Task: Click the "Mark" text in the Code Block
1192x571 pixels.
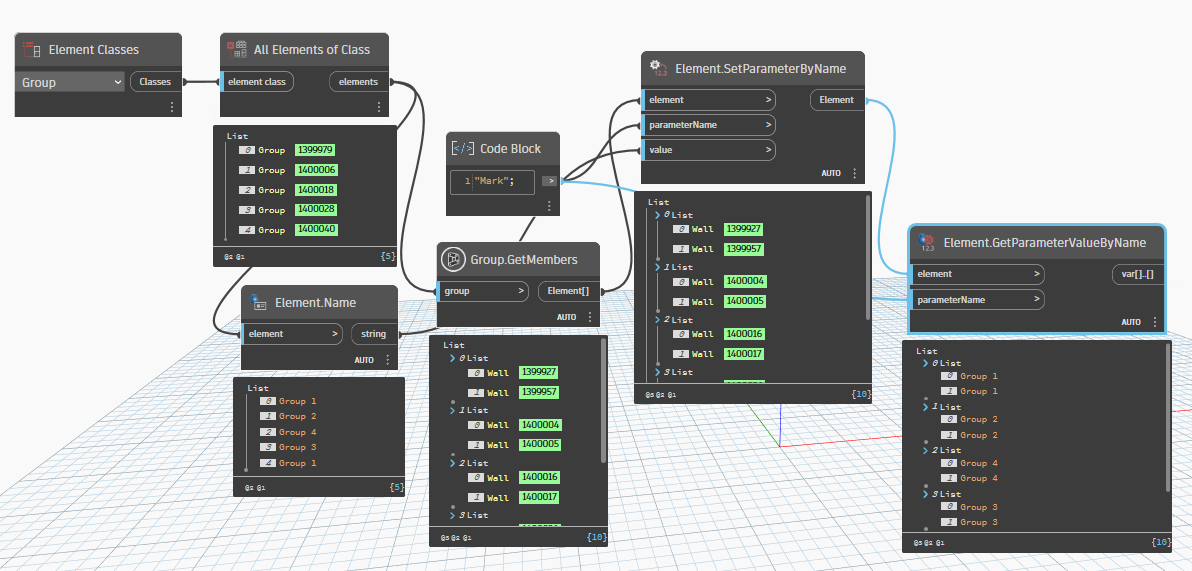Action: [494, 181]
